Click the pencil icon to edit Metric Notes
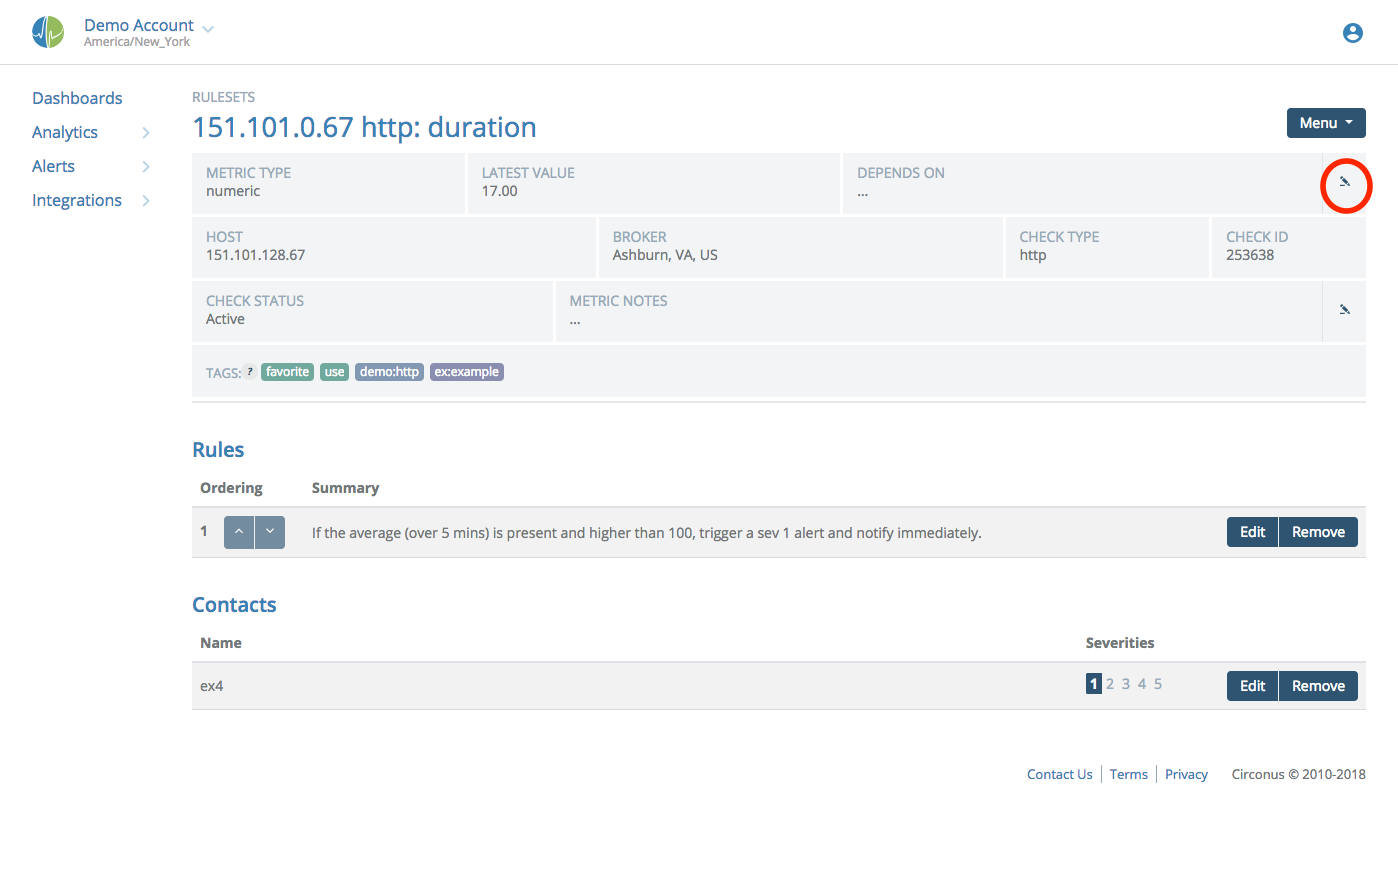The image size is (1398, 887). (x=1344, y=310)
